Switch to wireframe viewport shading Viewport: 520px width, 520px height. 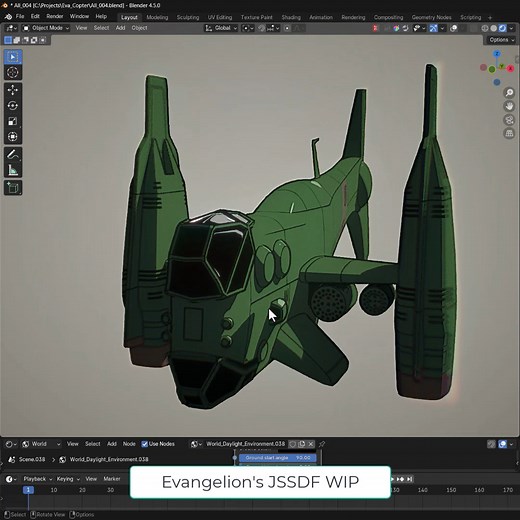[x=485, y=28]
